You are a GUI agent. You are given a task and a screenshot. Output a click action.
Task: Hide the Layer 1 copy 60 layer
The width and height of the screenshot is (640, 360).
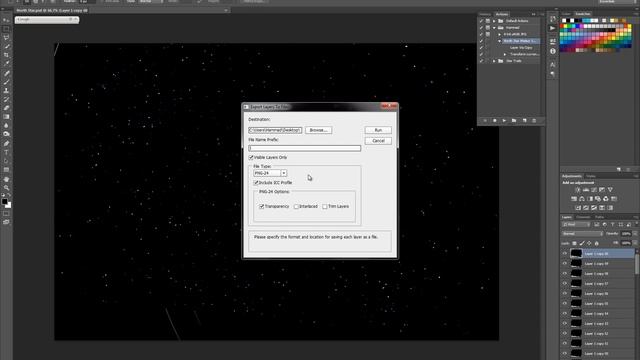565,253
